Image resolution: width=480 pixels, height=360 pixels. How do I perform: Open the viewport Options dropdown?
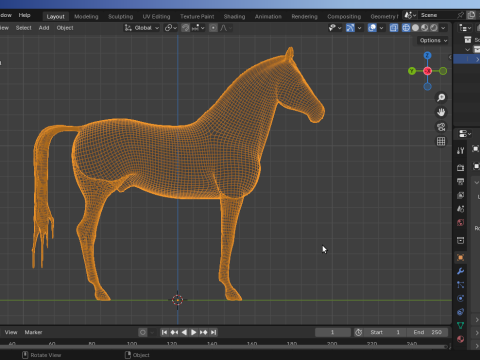433,40
